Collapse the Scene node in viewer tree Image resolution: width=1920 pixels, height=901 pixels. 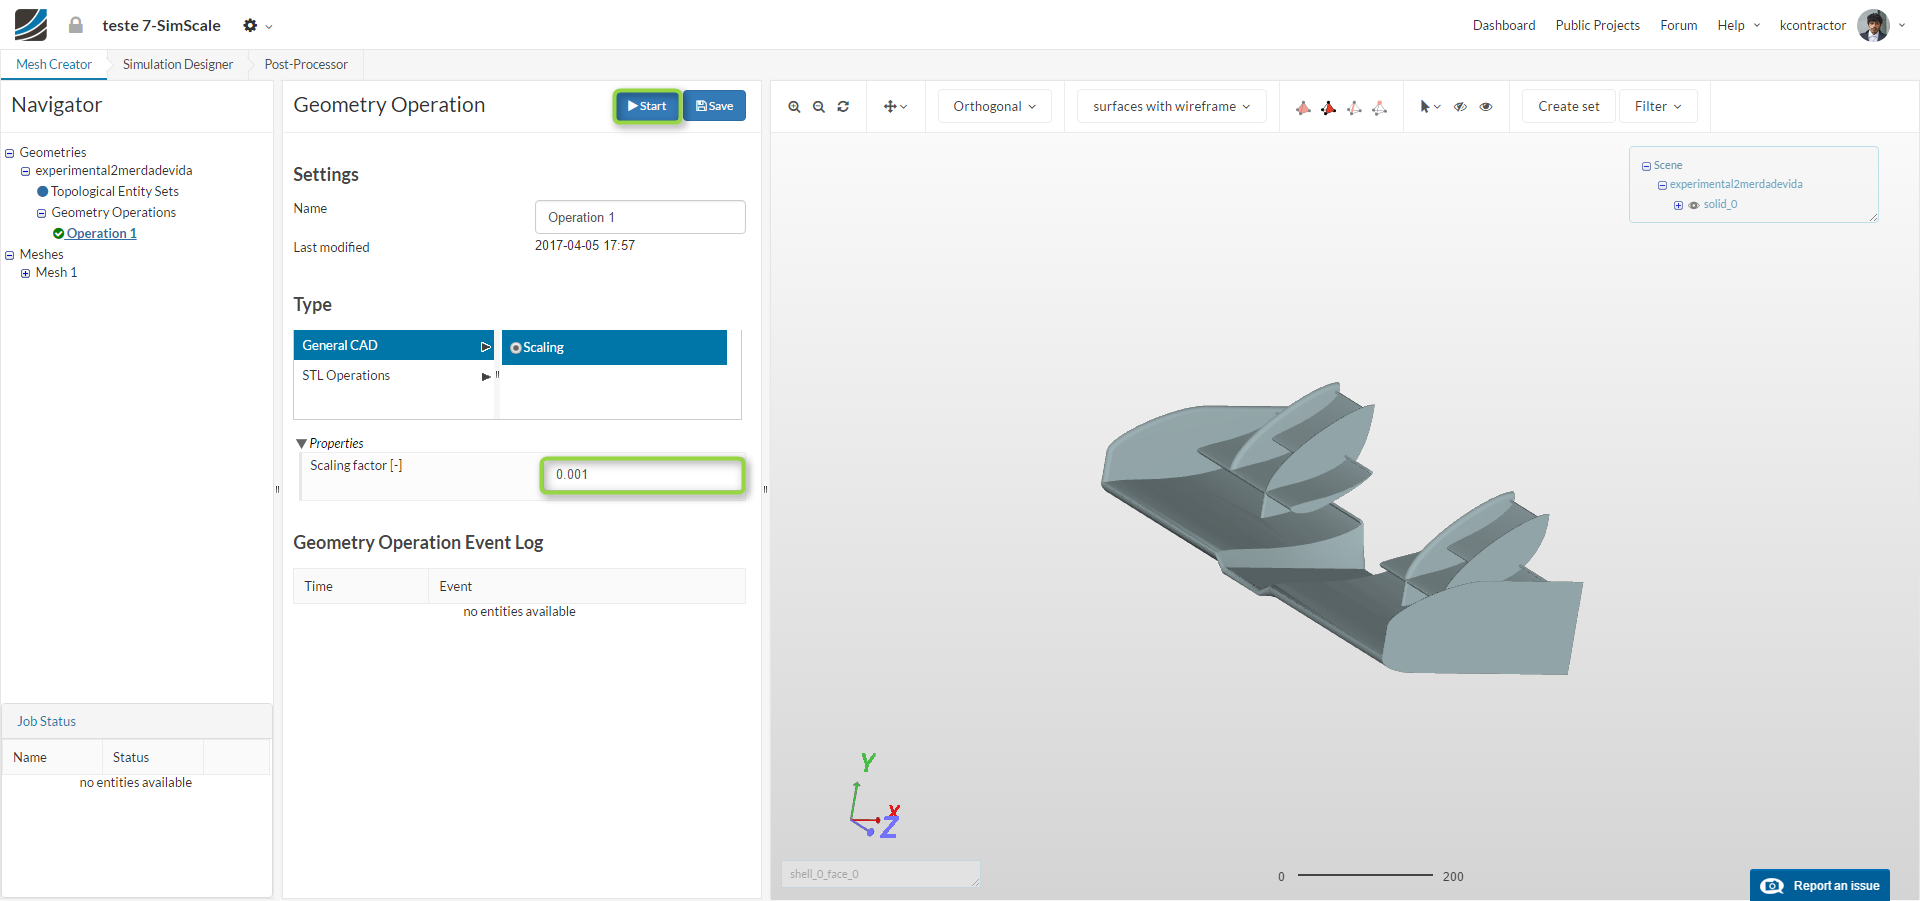1646,166
